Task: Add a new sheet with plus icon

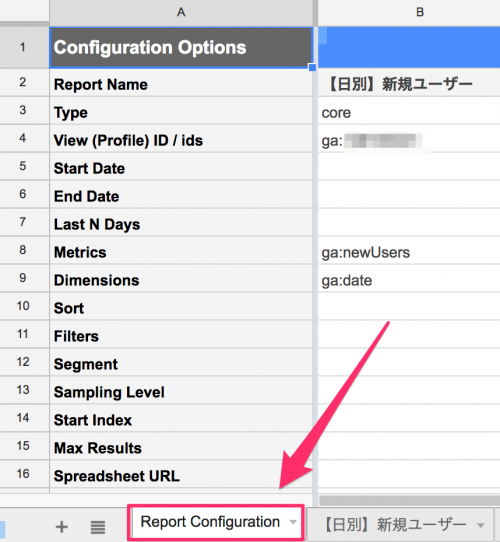Action: [62, 527]
